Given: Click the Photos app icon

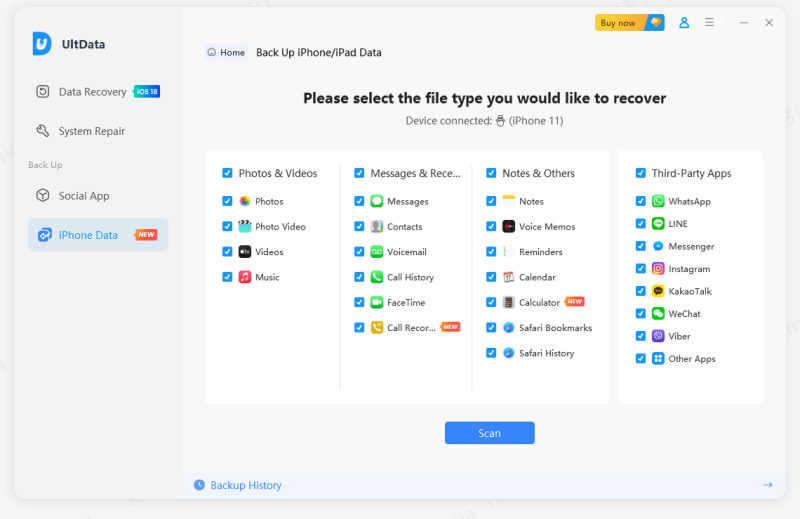Looking at the screenshot, I should [x=245, y=201].
